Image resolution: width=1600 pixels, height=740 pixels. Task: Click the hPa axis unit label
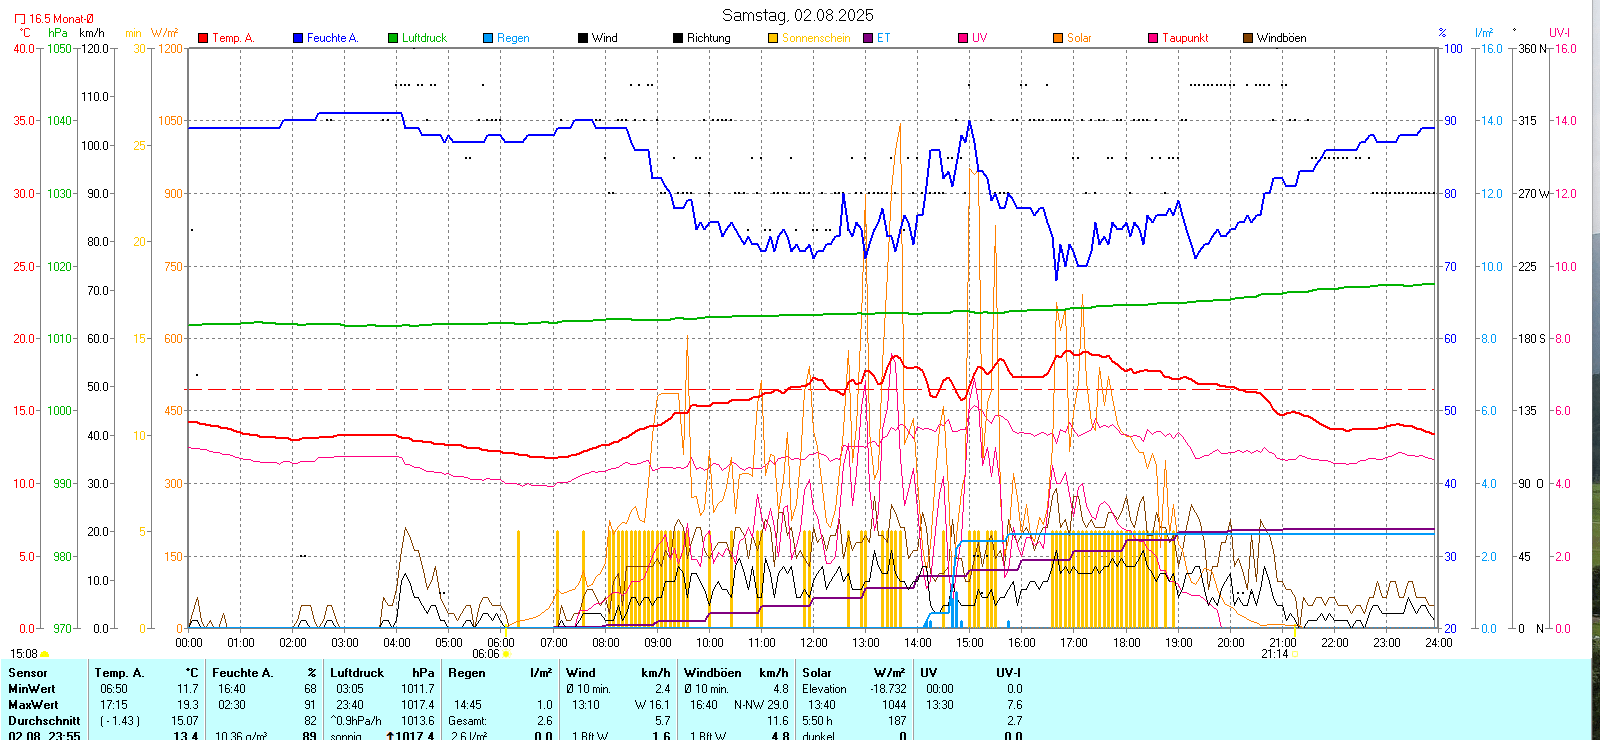(x=58, y=33)
